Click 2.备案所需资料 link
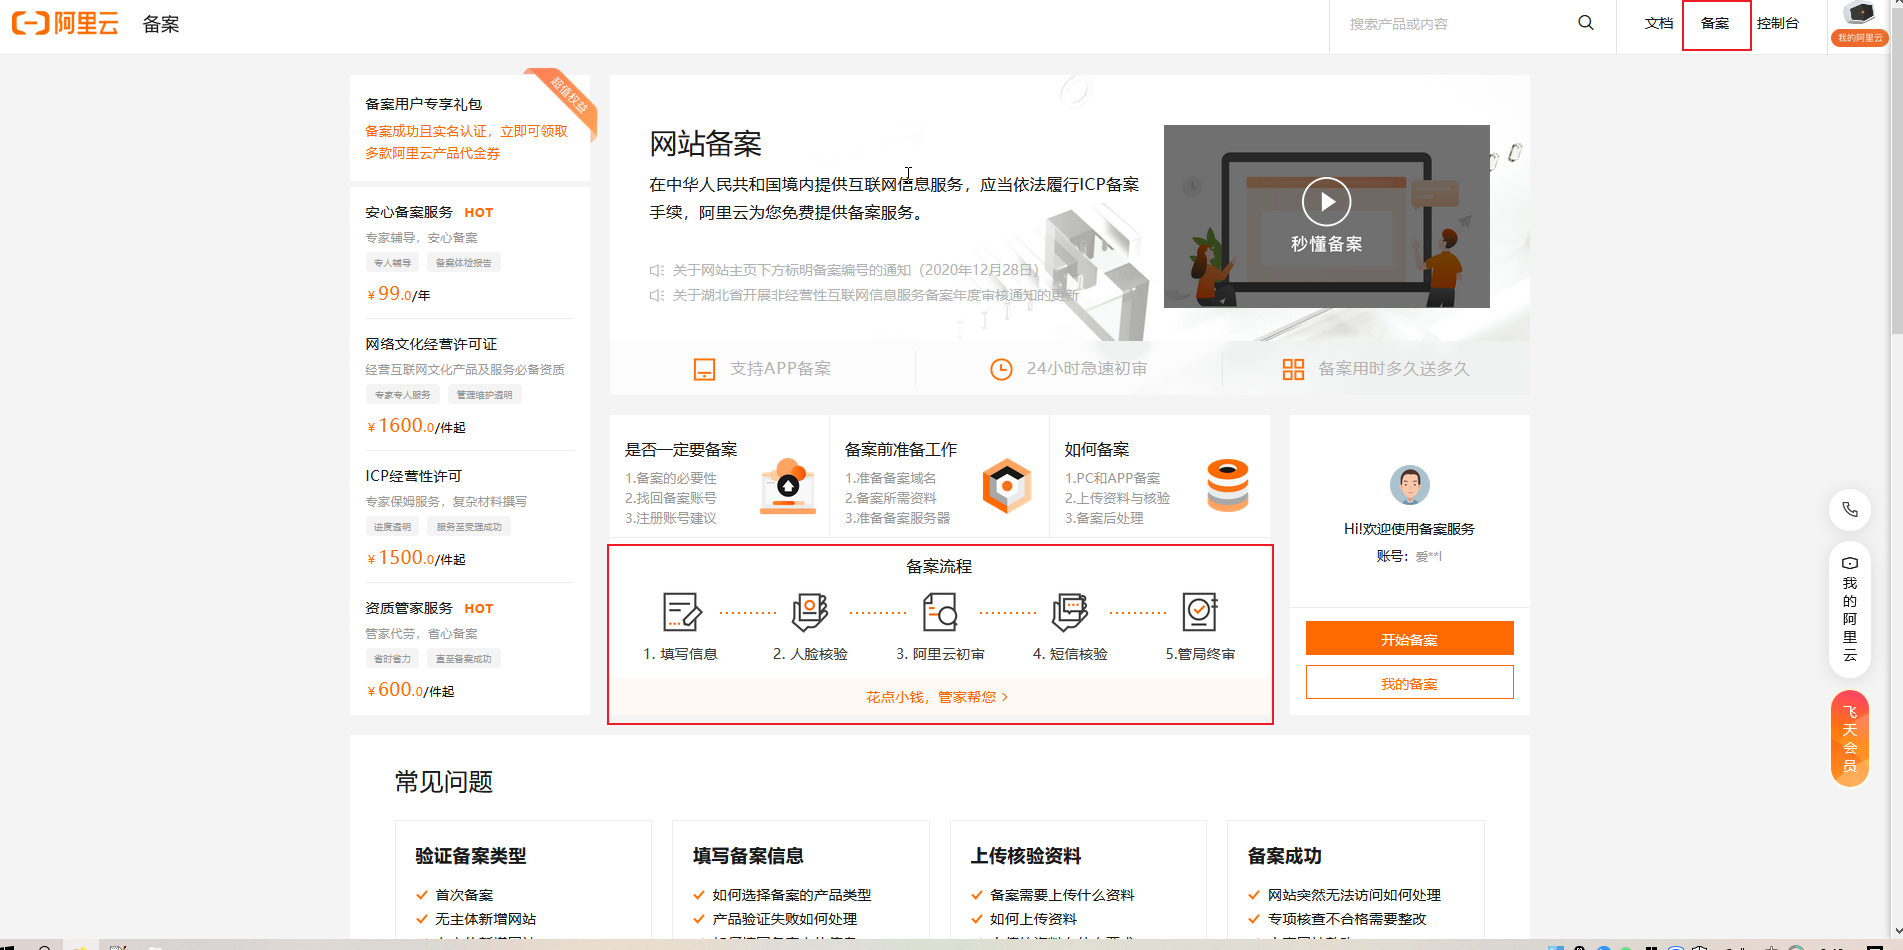Viewport: 1903px width, 950px height. (891, 498)
